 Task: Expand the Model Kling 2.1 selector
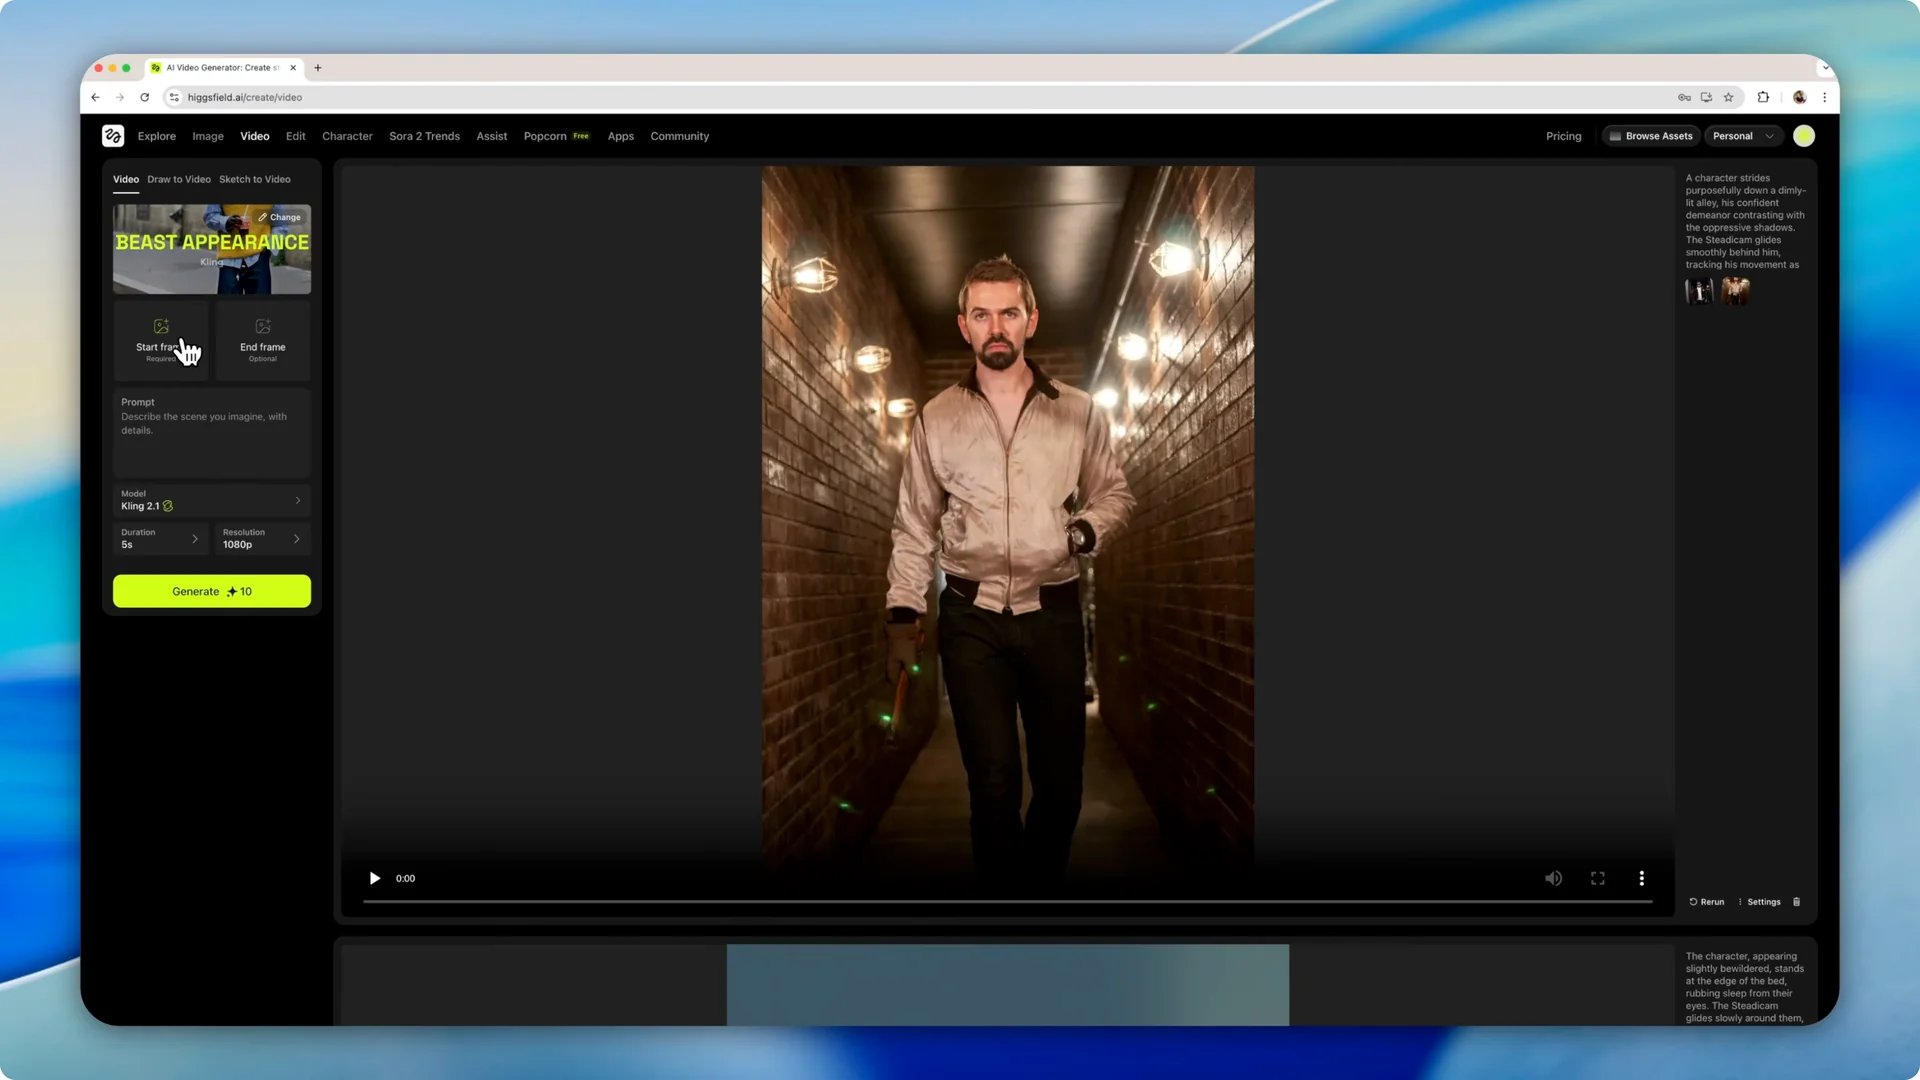click(x=211, y=500)
